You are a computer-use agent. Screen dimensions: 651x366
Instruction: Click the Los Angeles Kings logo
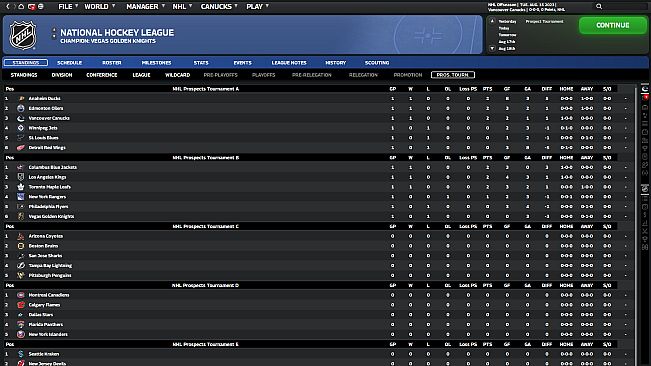click(x=21, y=177)
